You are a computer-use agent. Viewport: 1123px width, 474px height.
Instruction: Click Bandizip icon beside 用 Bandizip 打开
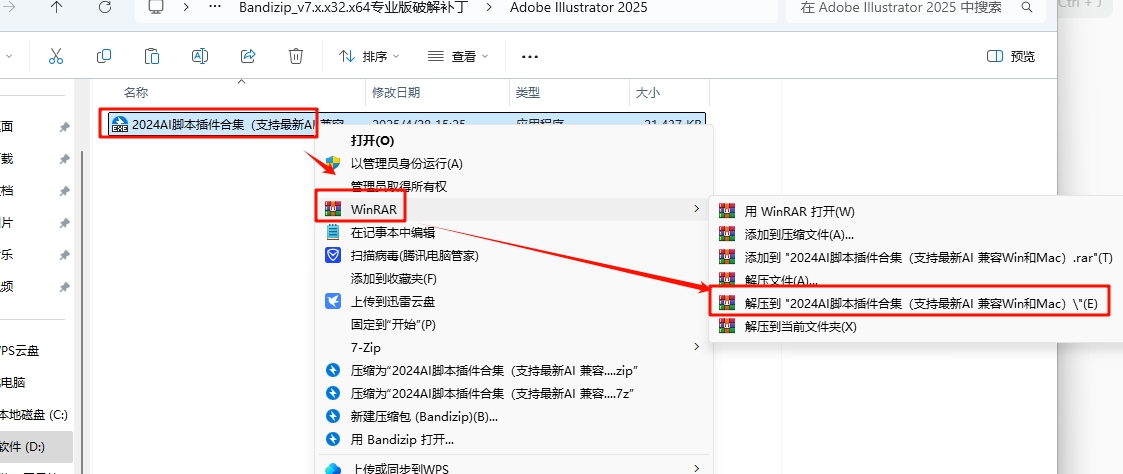(x=332, y=439)
